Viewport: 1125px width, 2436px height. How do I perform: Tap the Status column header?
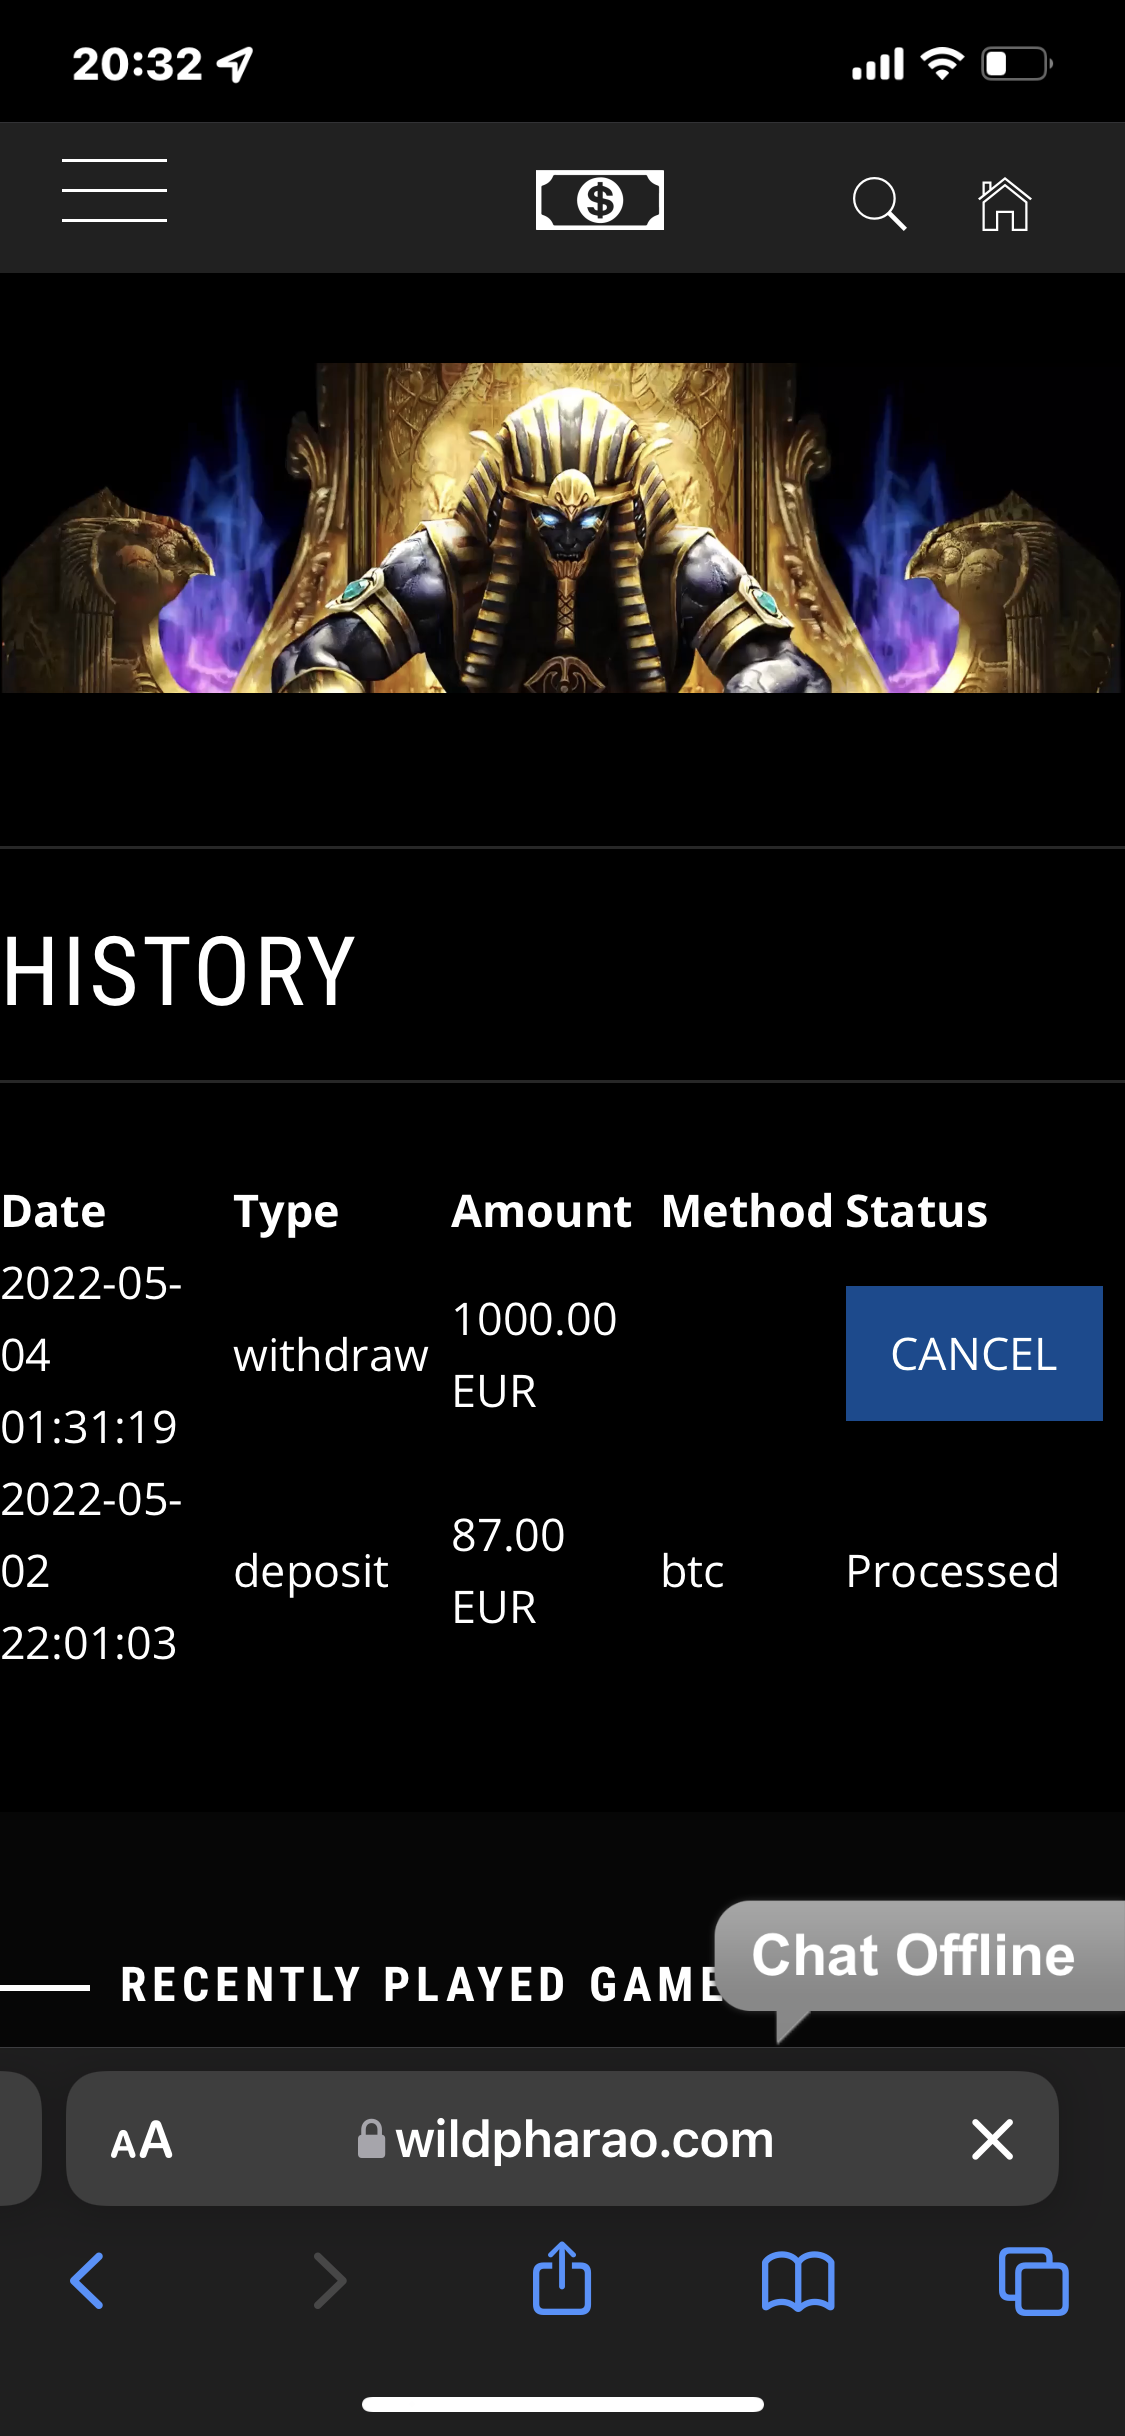(916, 1211)
